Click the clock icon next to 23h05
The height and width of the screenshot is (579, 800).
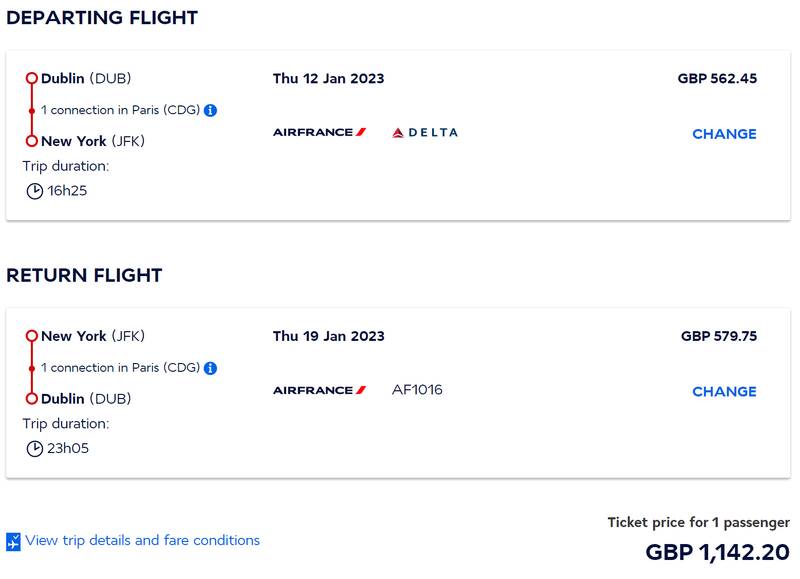[34, 449]
